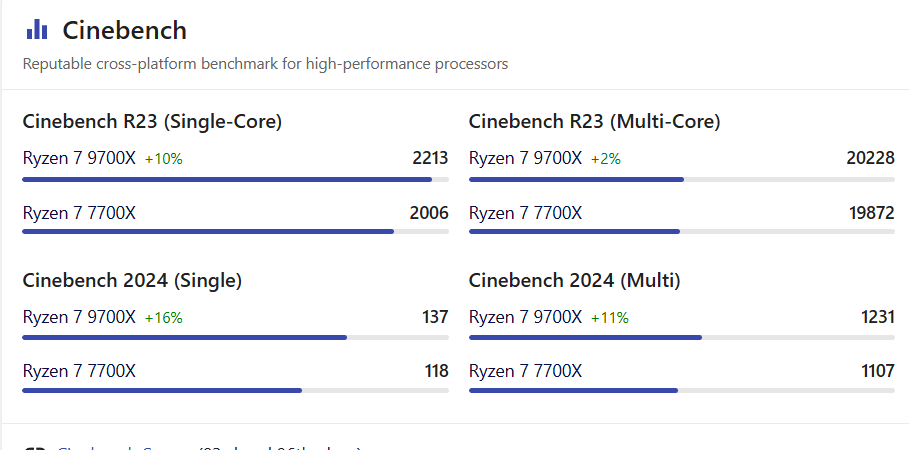Click the Cinebench section title
This screenshot has width=909, height=450.
(x=124, y=30)
